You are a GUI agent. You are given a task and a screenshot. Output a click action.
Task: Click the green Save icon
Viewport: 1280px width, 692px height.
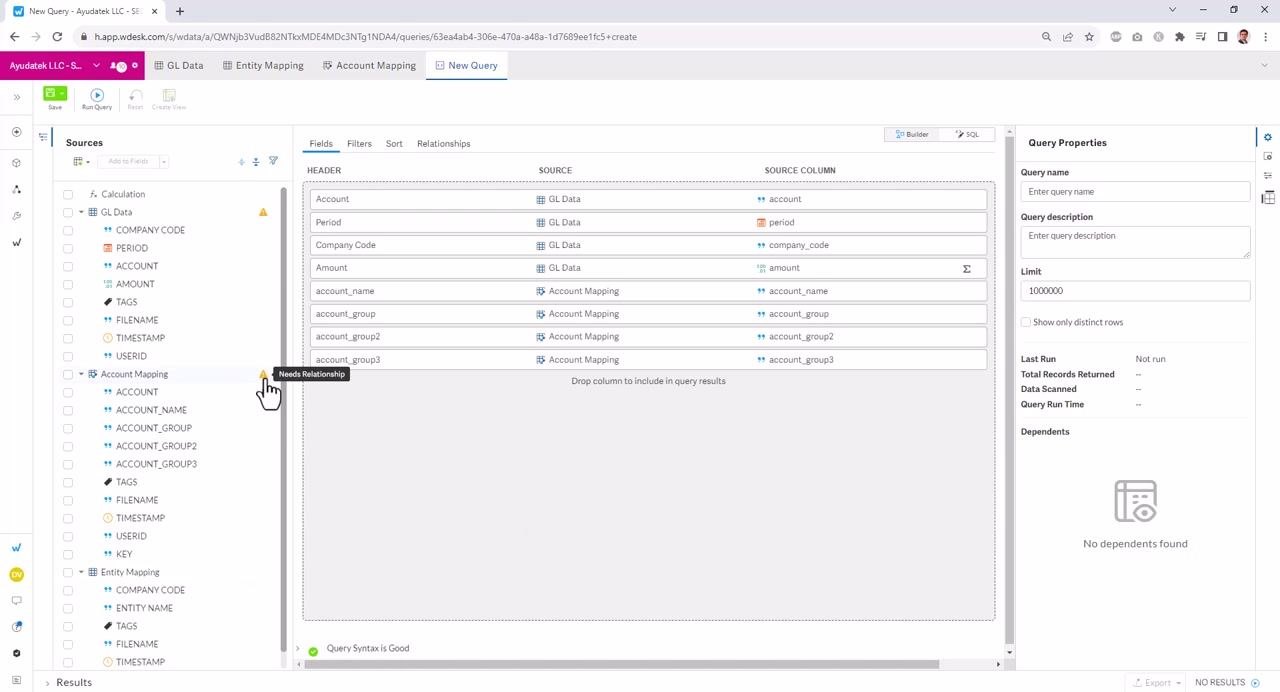click(x=50, y=93)
